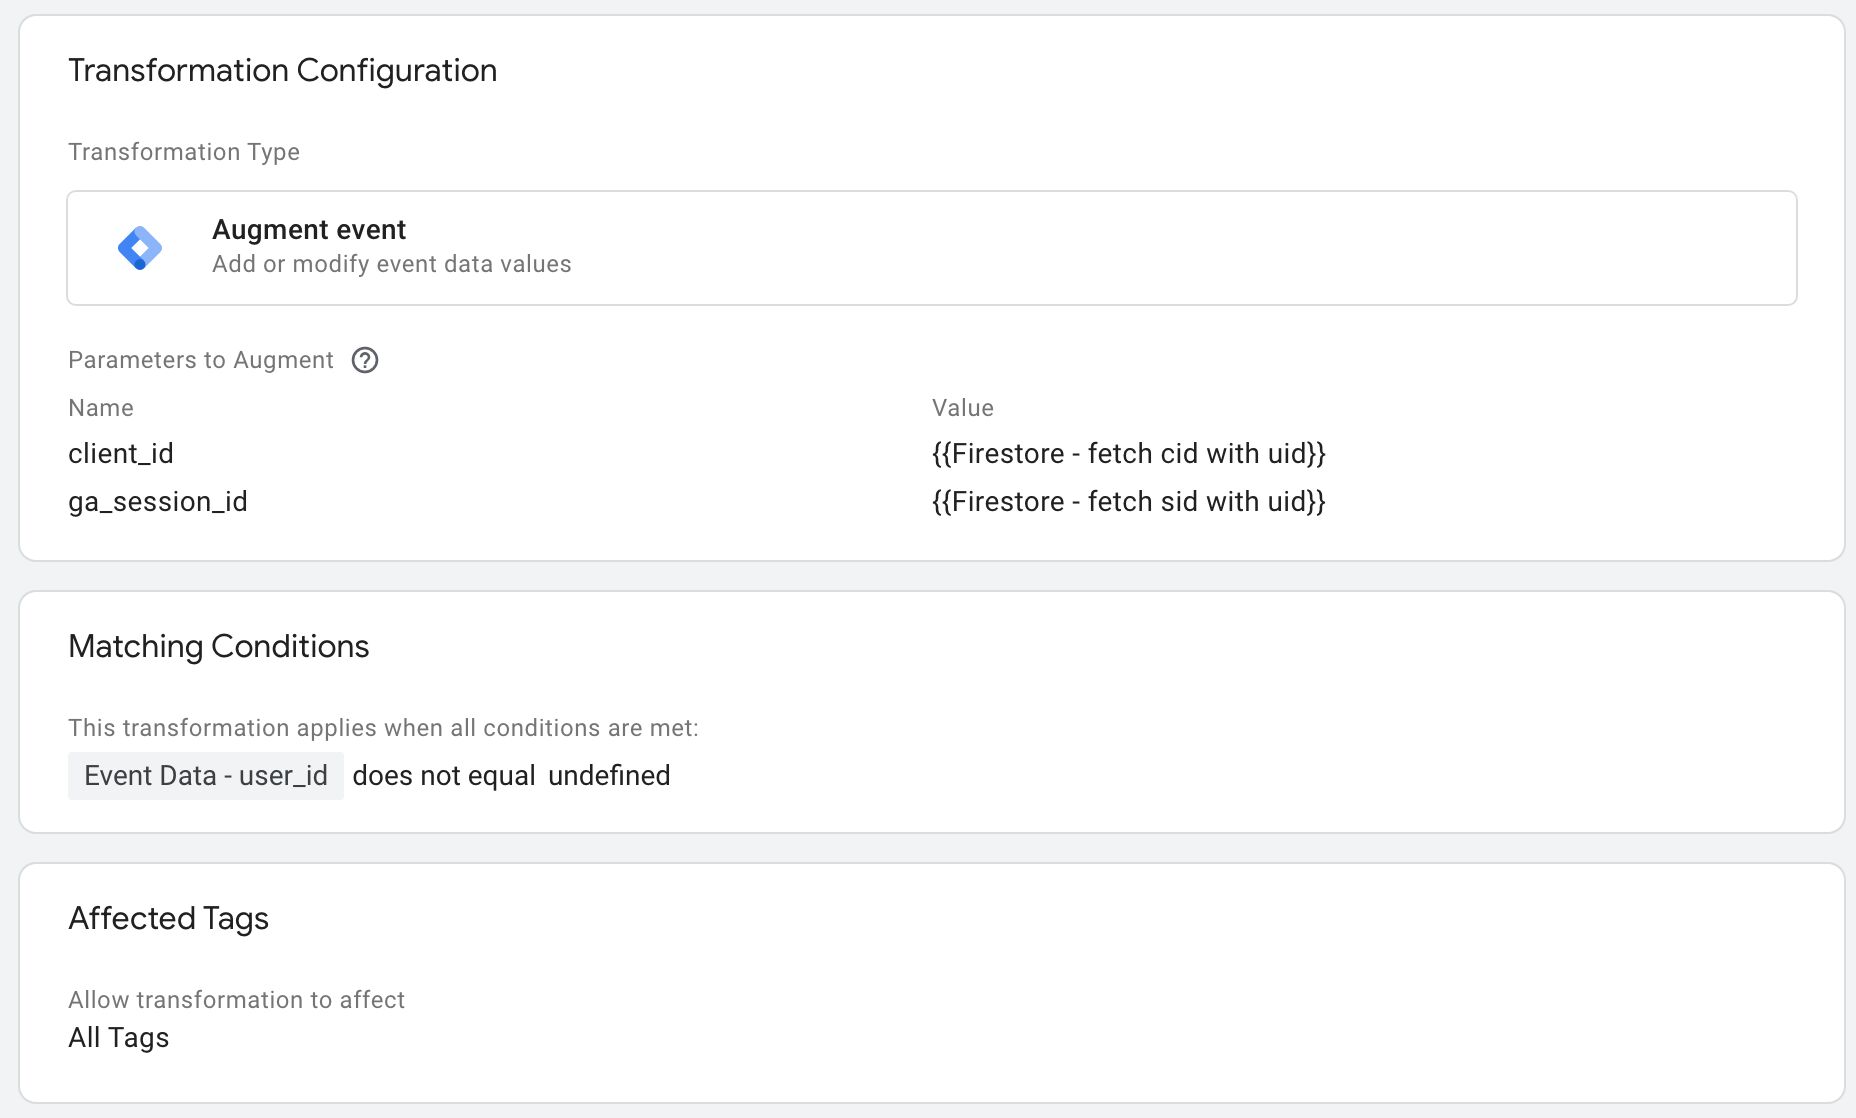The image size is (1856, 1118).
Task: Select the All Tags setting
Action: pos(119,1038)
